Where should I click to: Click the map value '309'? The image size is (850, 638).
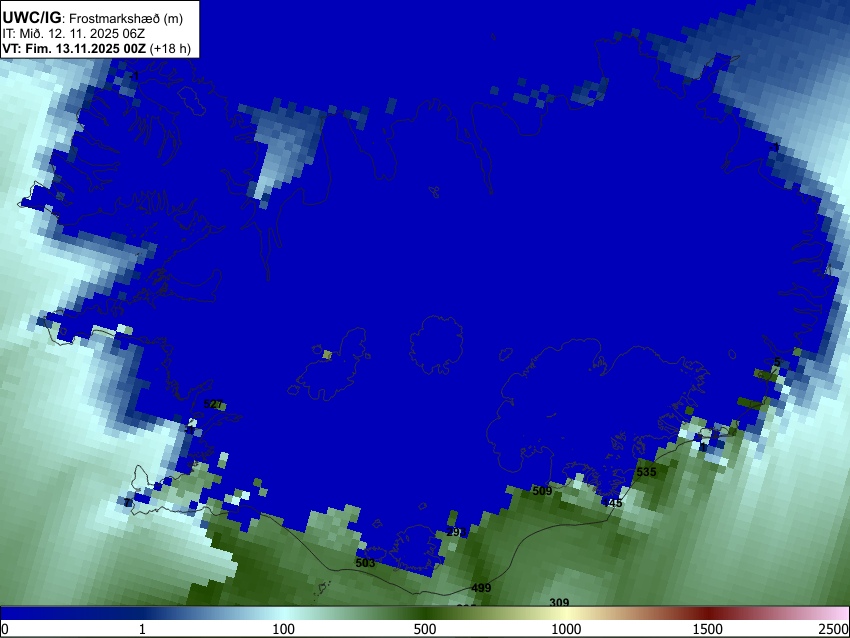click(559, 602)
